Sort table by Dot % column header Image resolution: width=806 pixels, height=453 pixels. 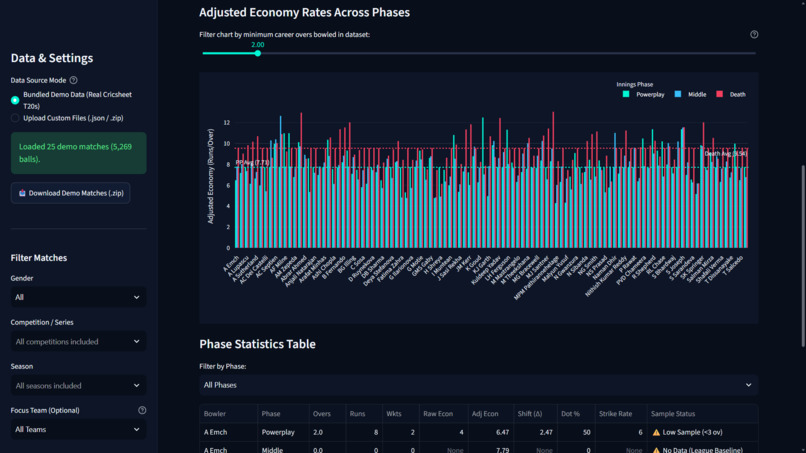(576, 414)
